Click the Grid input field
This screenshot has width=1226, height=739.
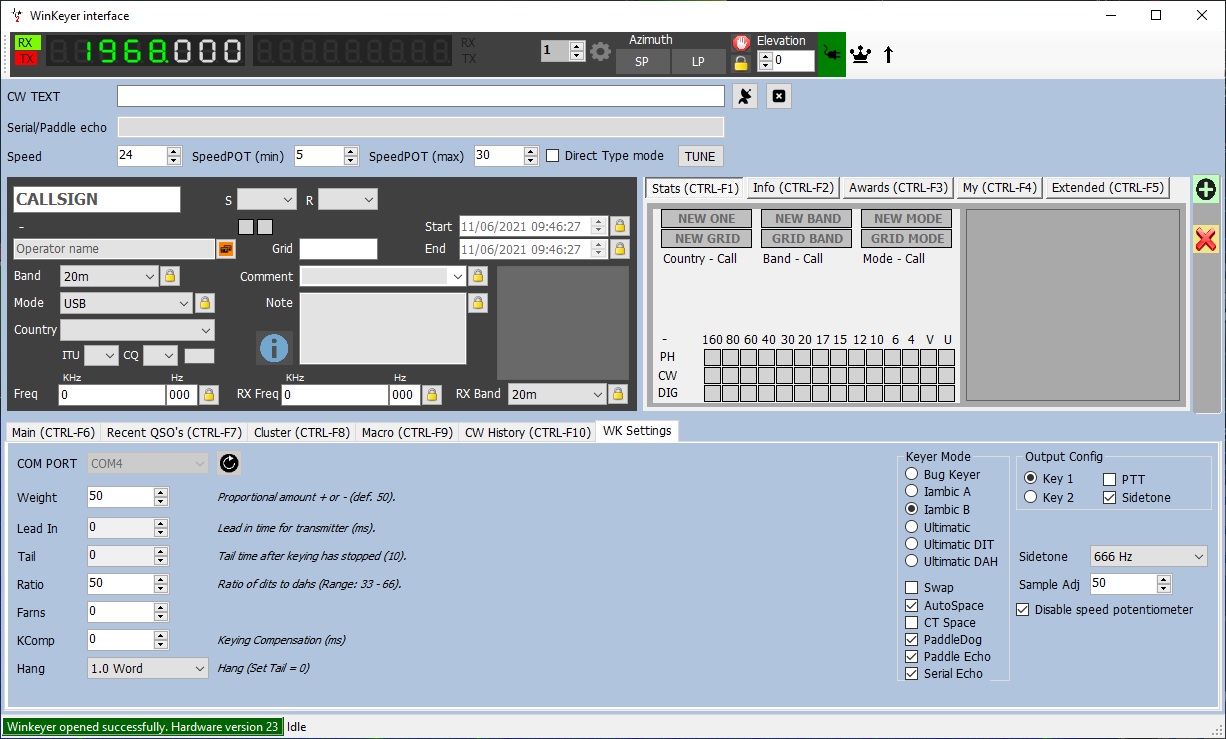coord(338,249)
